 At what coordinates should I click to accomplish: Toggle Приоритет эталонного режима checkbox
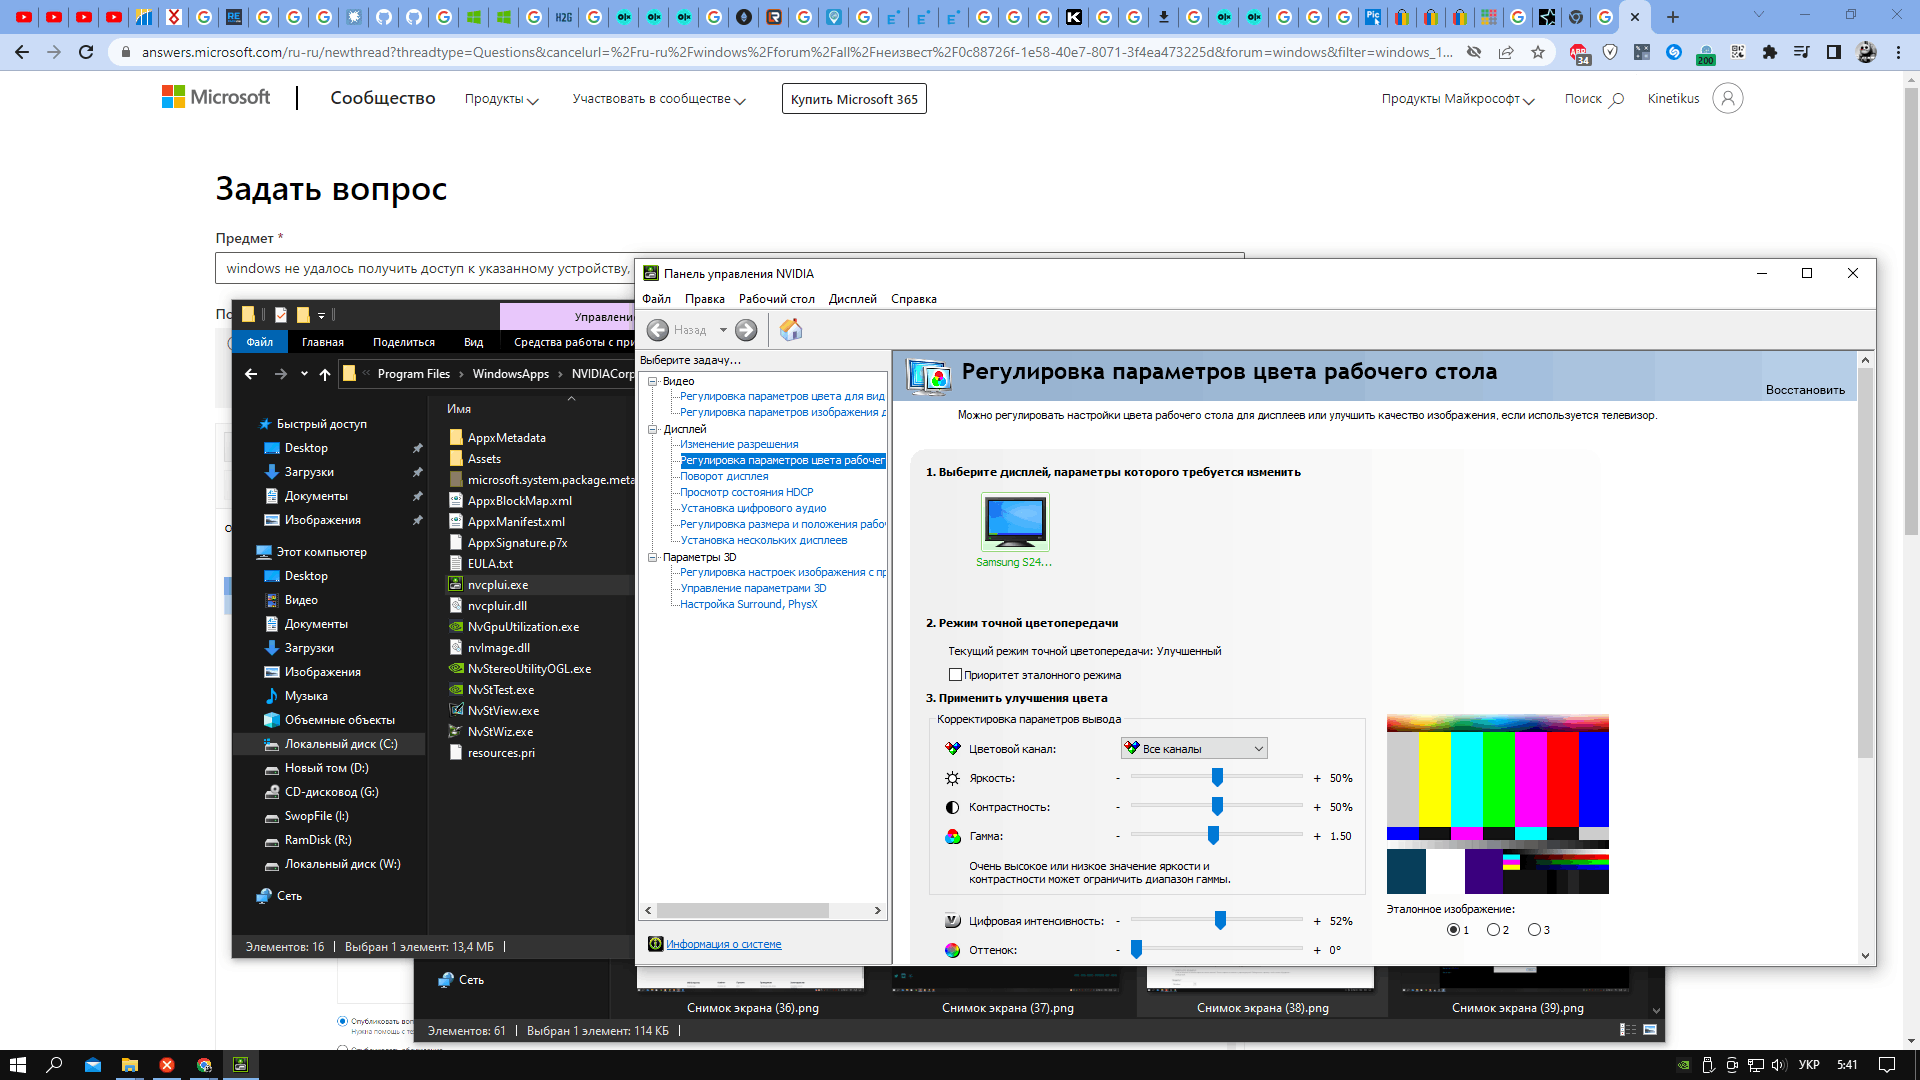(955, 675)
